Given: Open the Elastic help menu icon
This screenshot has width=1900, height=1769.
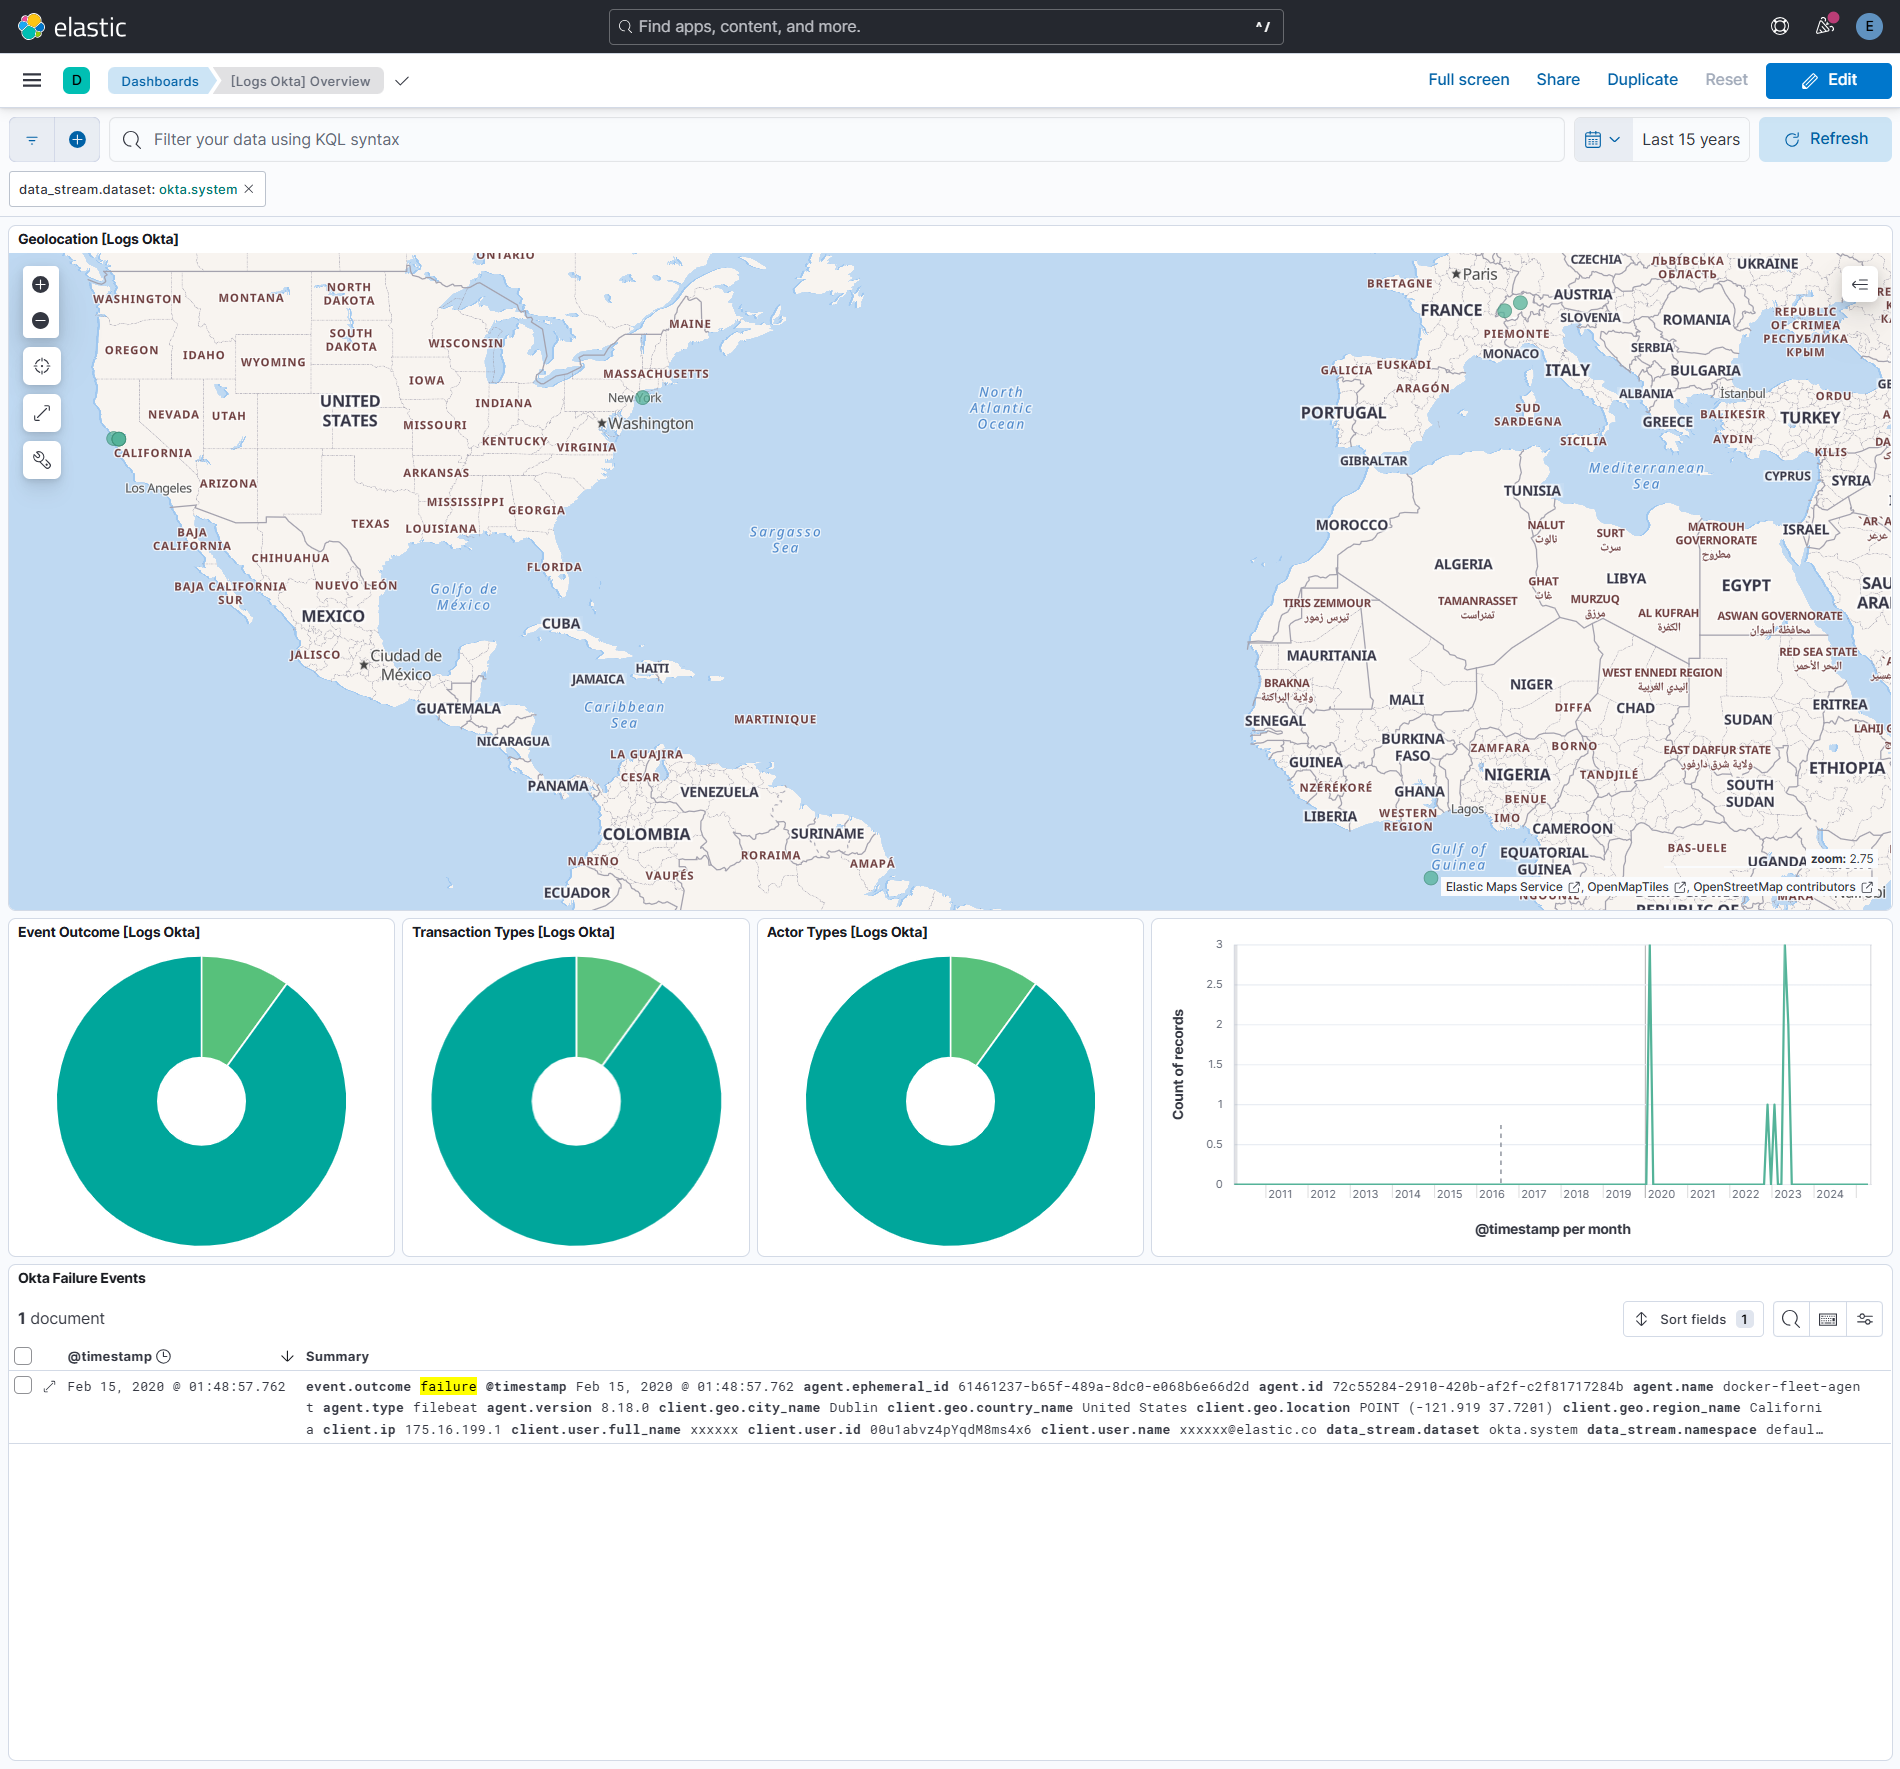Looking at the screenshot, I should (1779, 26).
